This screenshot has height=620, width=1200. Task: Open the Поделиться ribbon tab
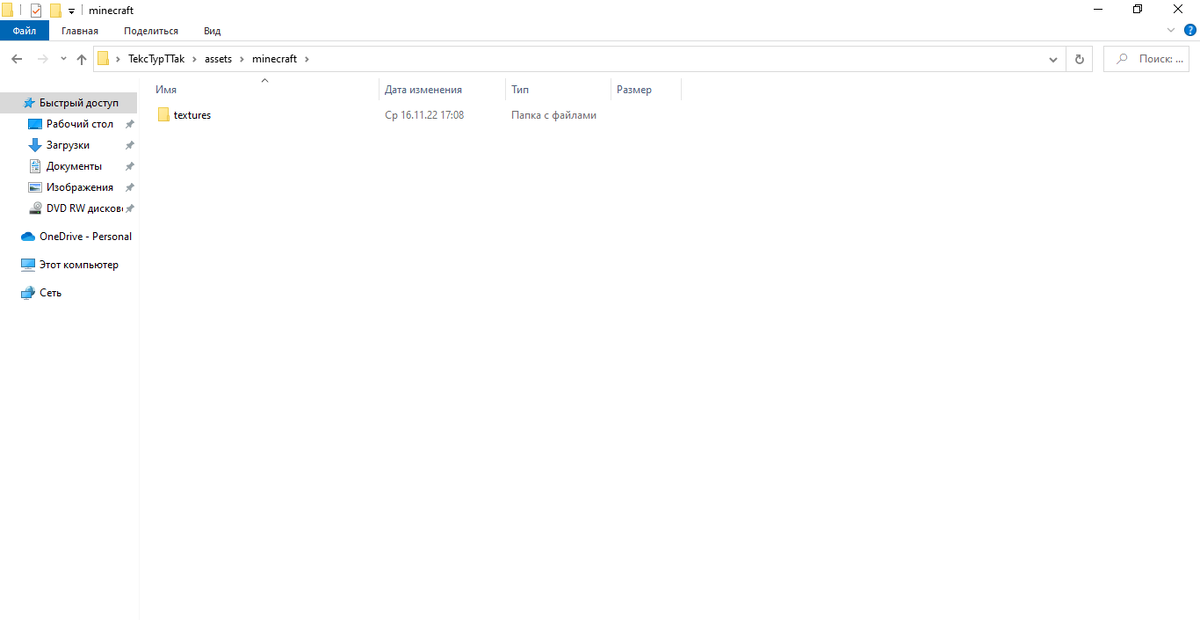click(x=151, y=31)
